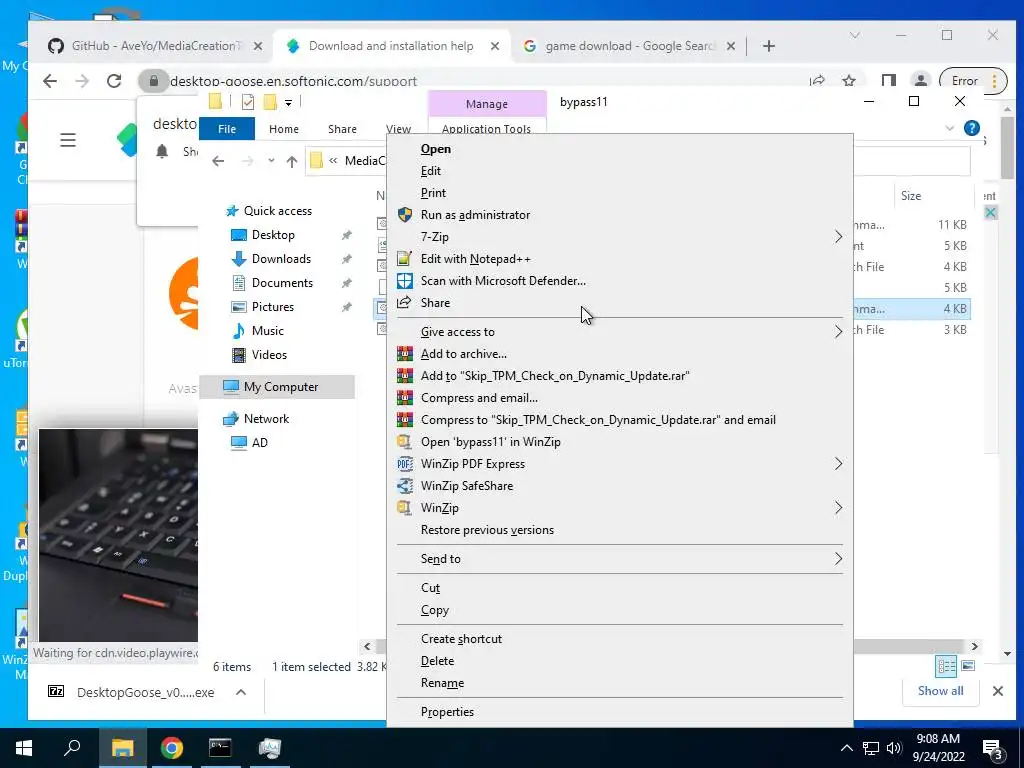Open Softonic hamburger menu

click(68, 140)
